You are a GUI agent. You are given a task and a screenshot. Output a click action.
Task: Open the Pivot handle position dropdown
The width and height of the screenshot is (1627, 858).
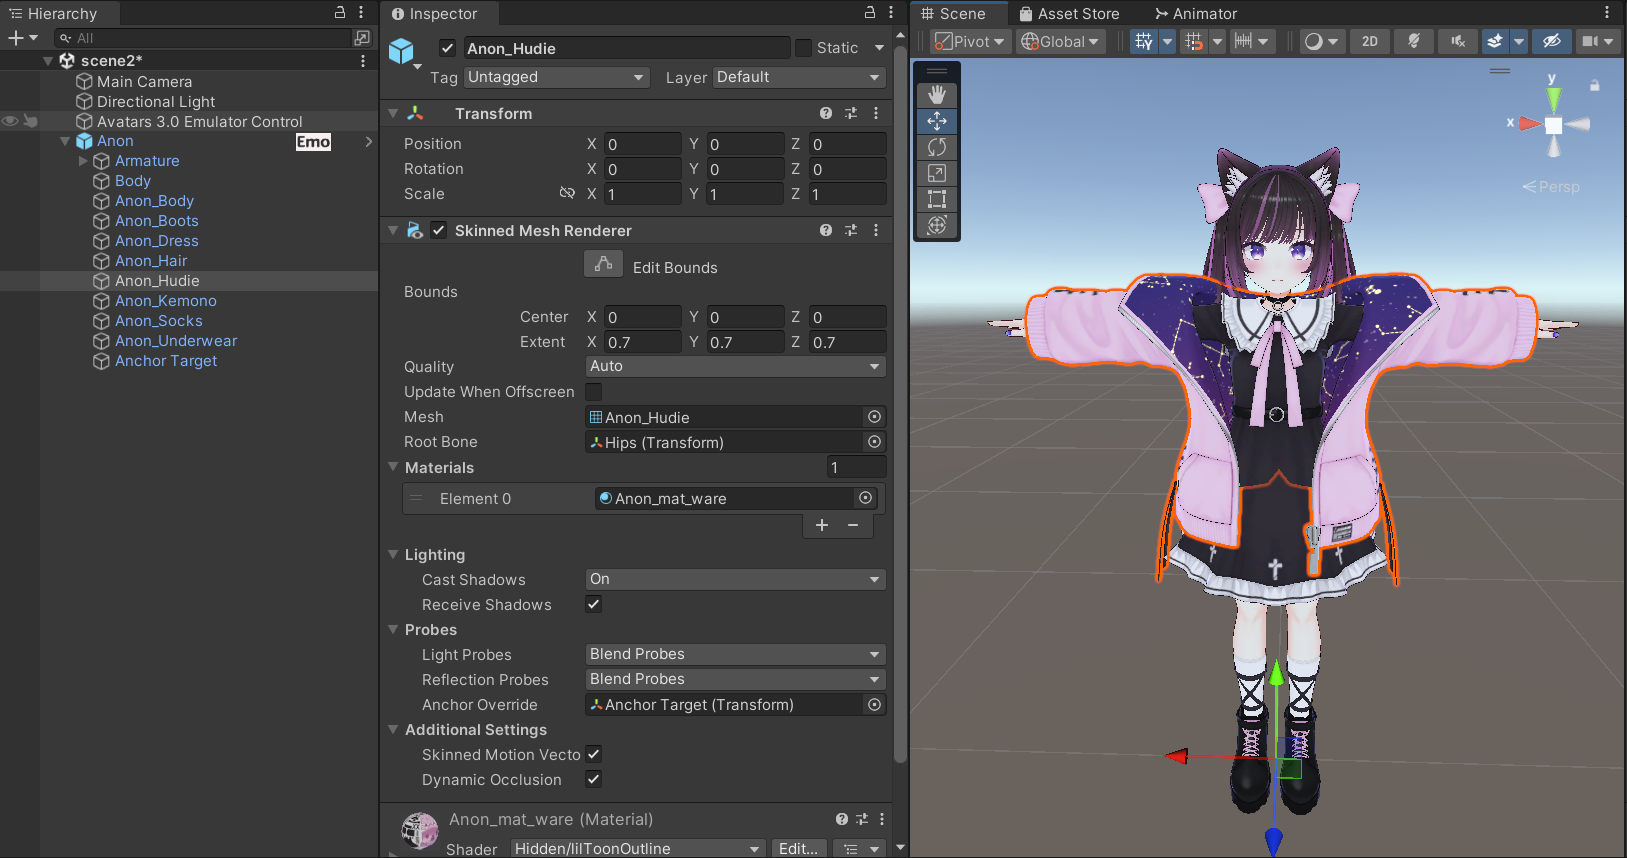click(970, 41)
